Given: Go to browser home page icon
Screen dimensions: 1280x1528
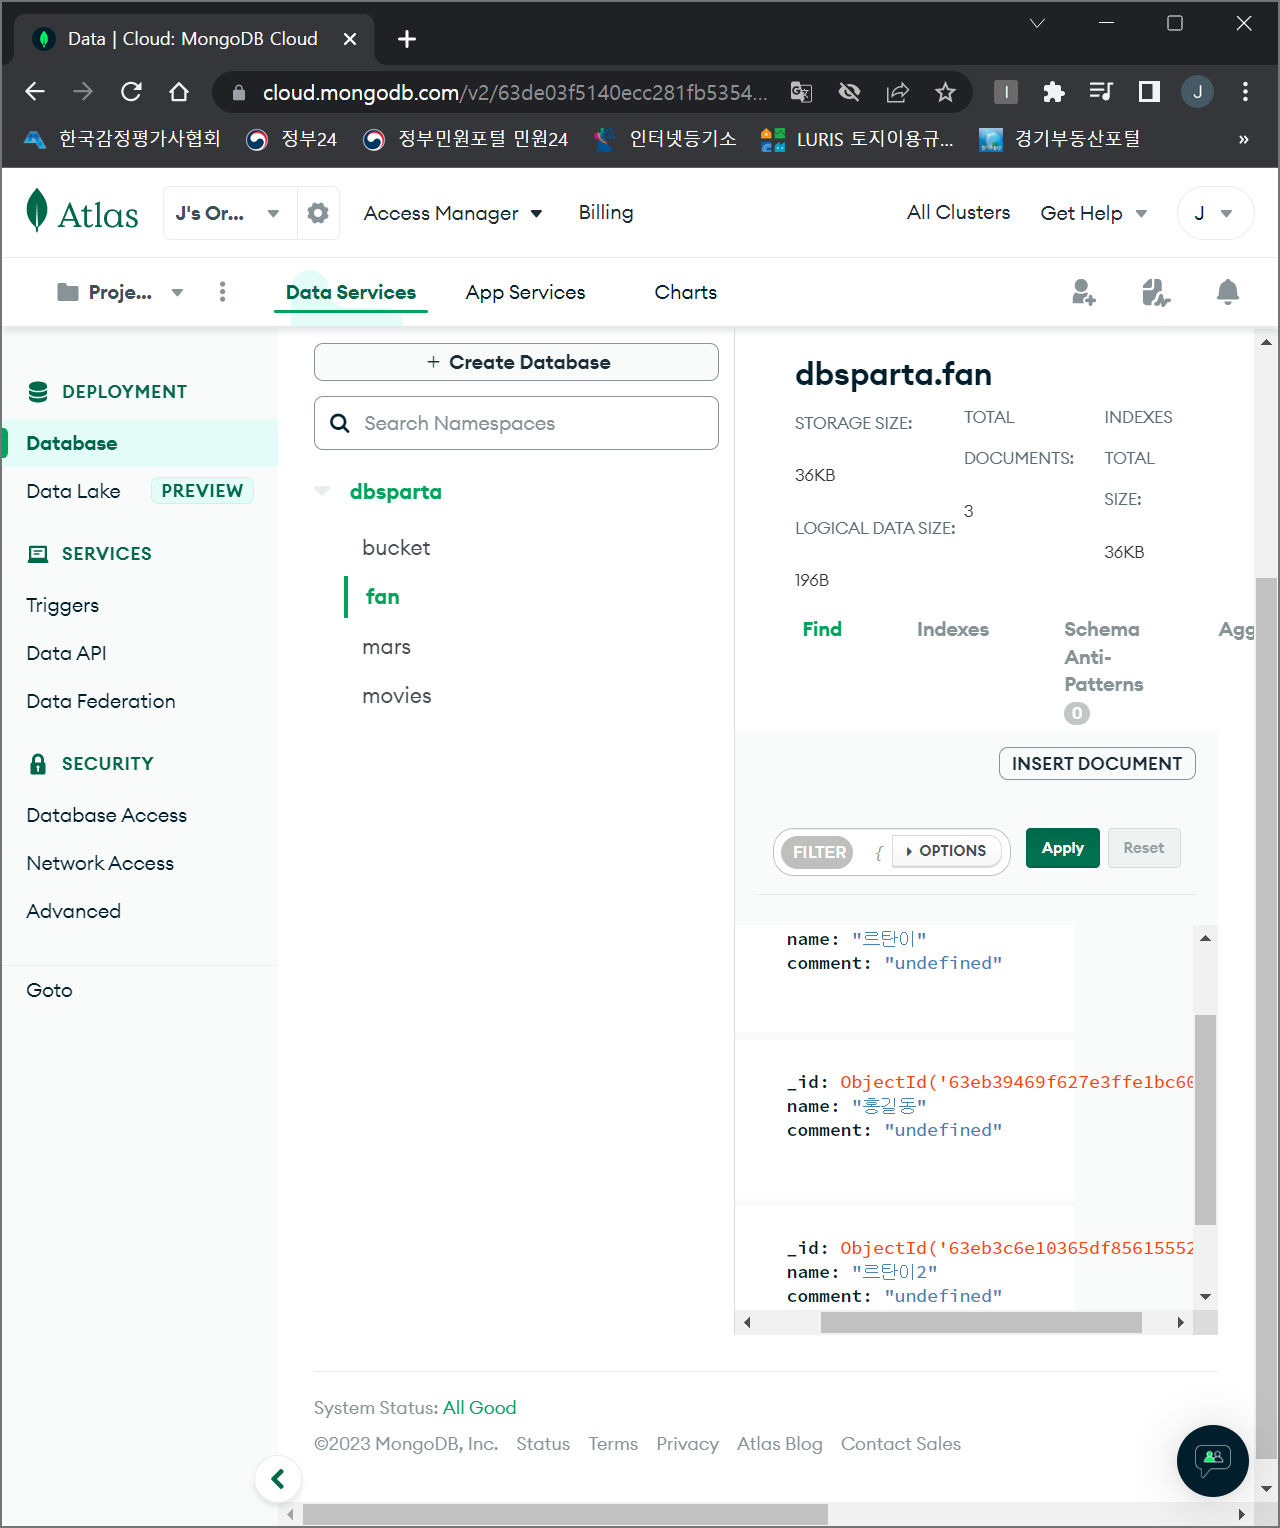Looking at the screenshot, I should (179, 92).
